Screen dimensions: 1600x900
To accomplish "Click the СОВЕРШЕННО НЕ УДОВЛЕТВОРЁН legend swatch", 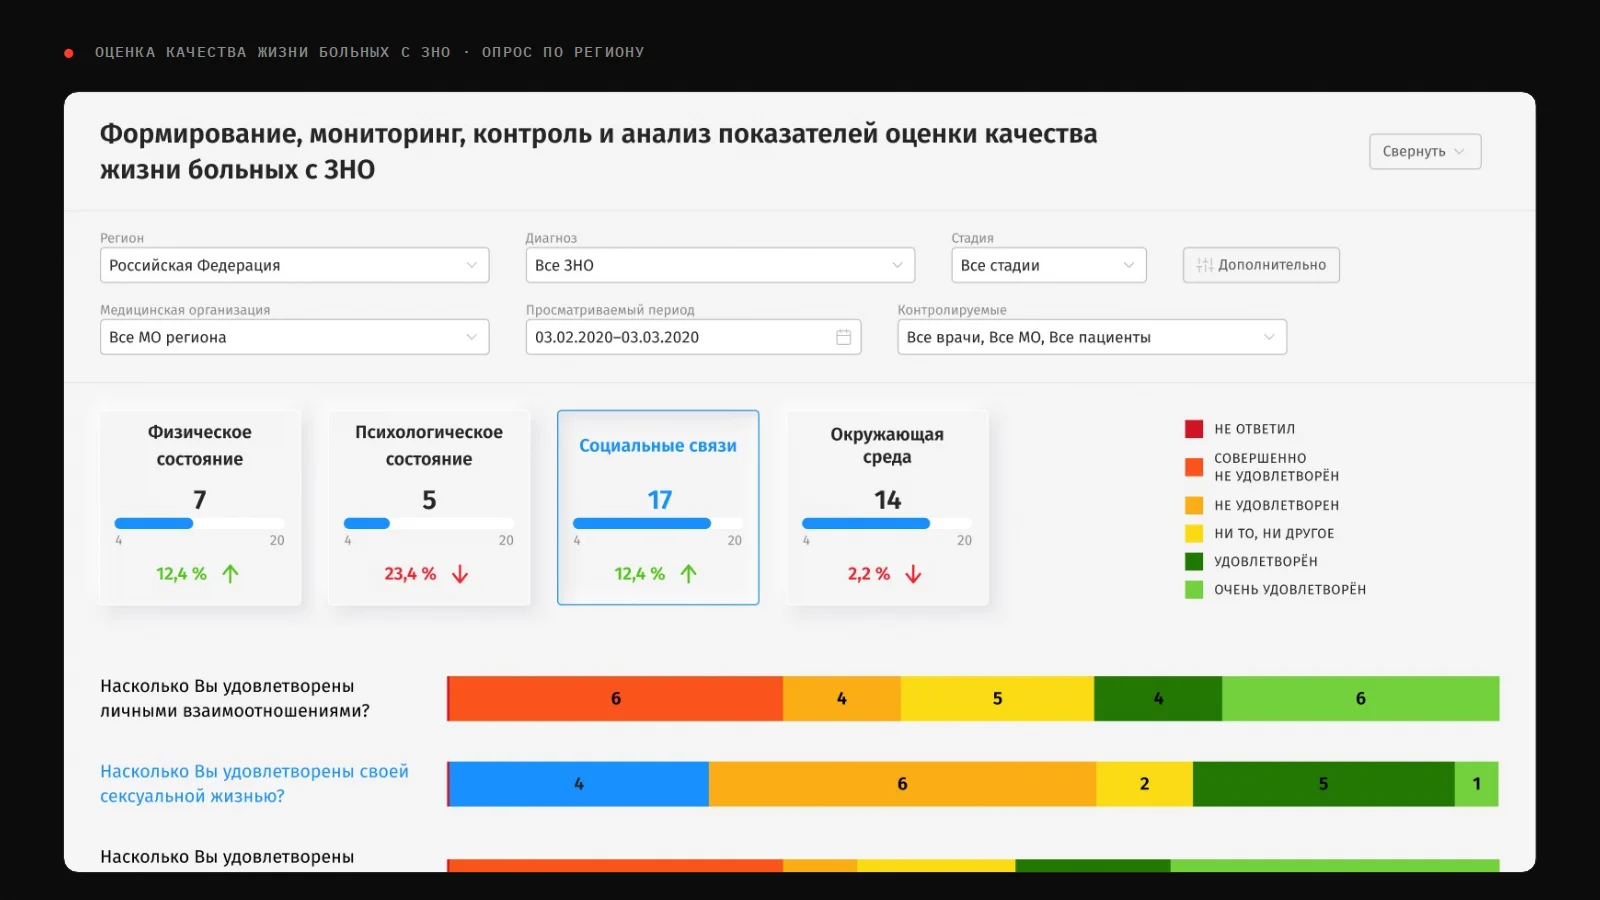I will [1194, 467].
